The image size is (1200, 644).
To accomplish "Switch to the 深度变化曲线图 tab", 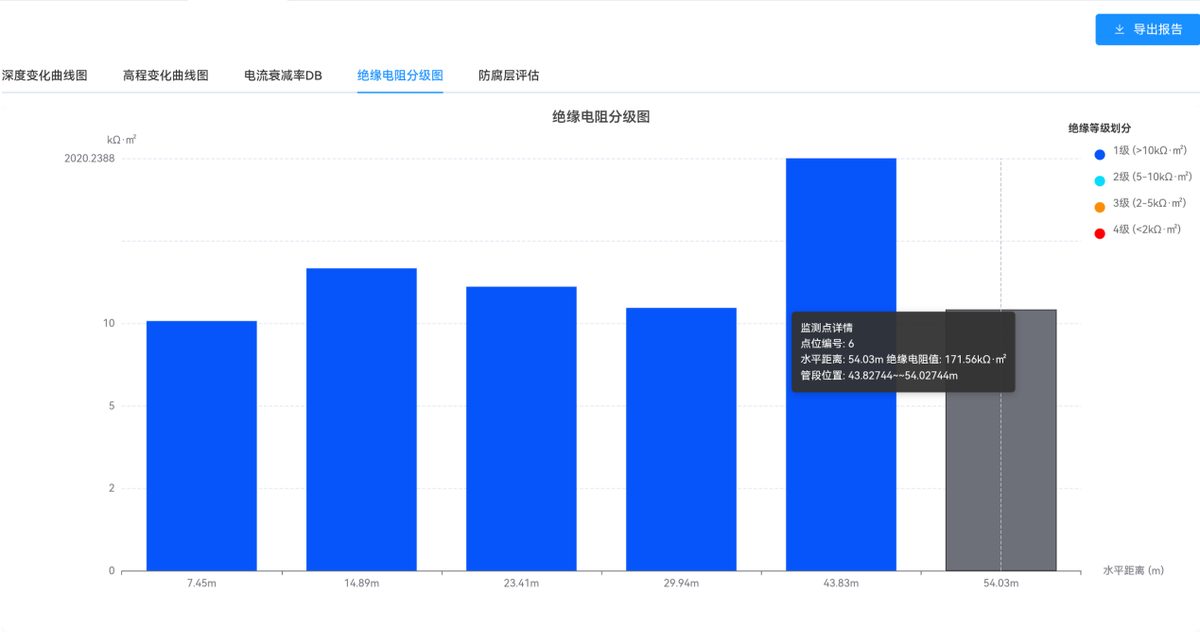I will pos(44,75).
